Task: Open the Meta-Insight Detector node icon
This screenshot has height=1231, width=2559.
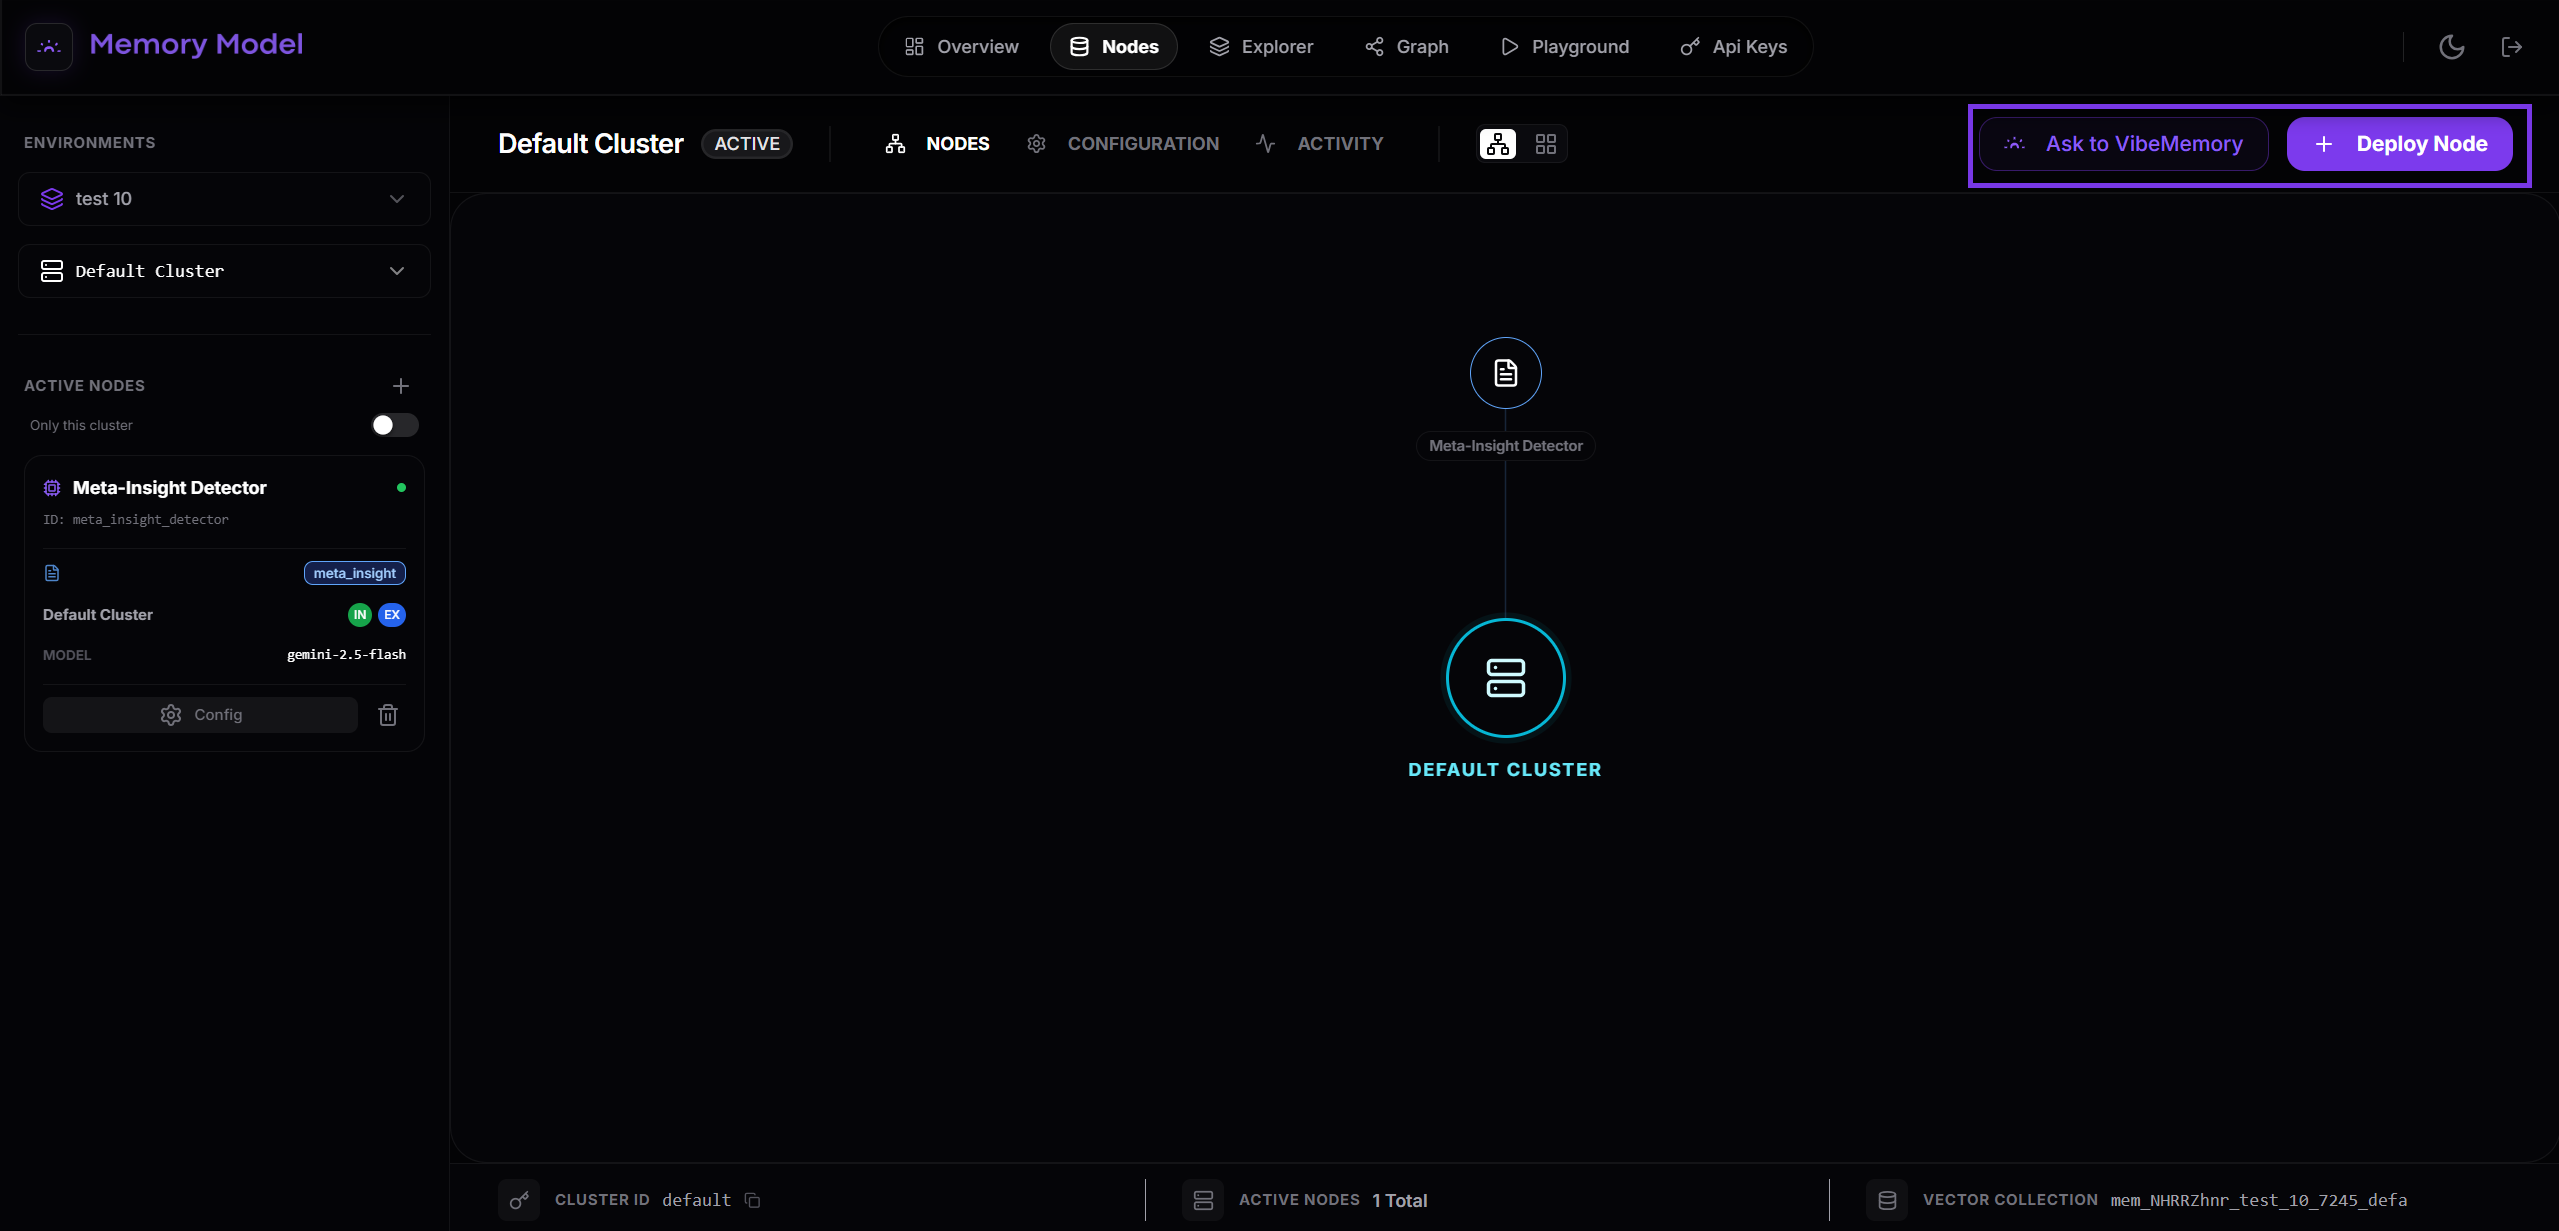Action: 1505,373
